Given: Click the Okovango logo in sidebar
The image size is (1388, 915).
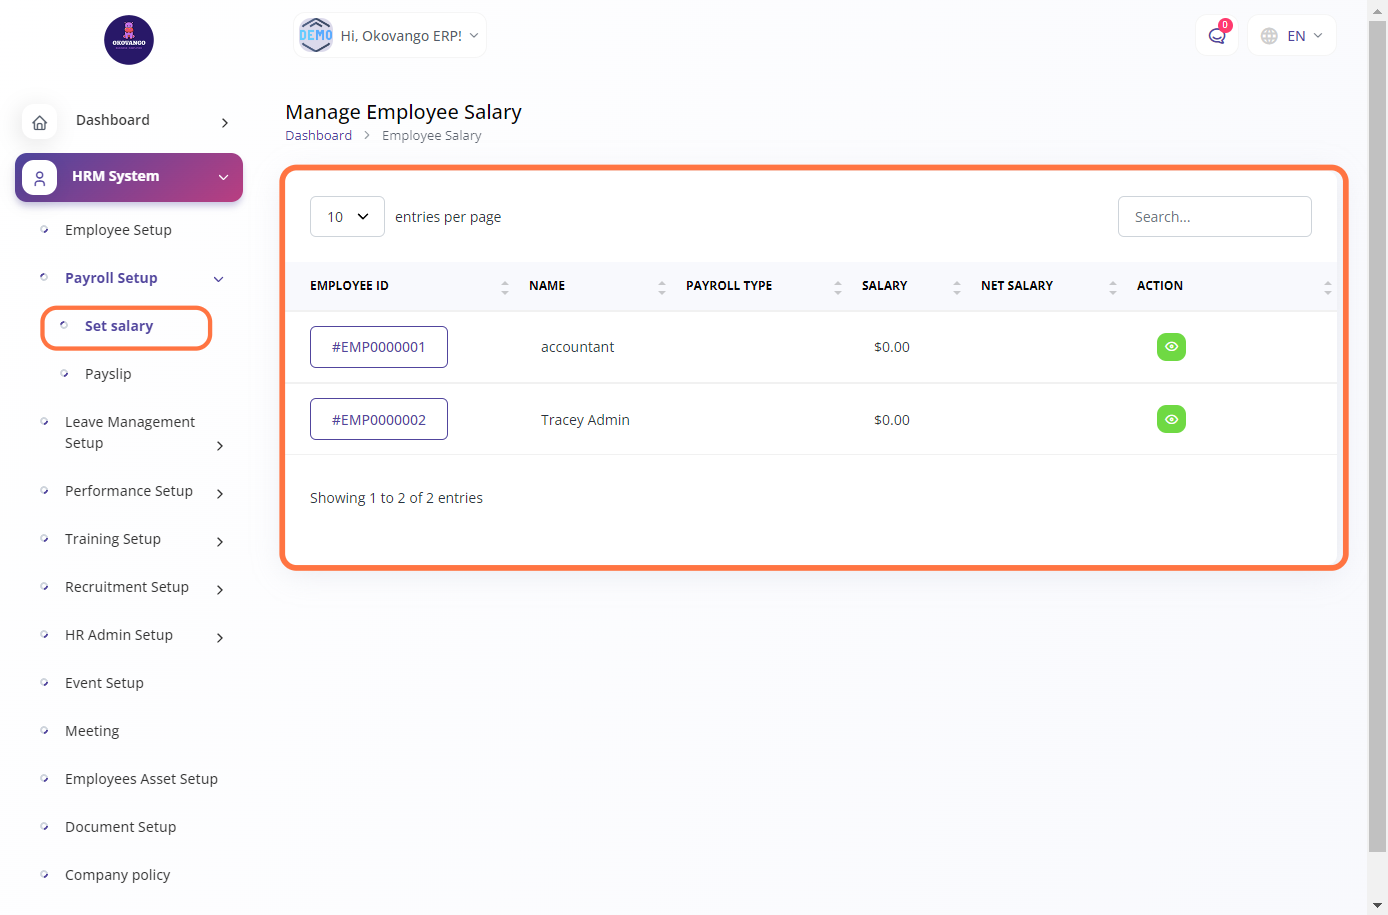Looking at the screenshot, I should (x=129, y=40).
